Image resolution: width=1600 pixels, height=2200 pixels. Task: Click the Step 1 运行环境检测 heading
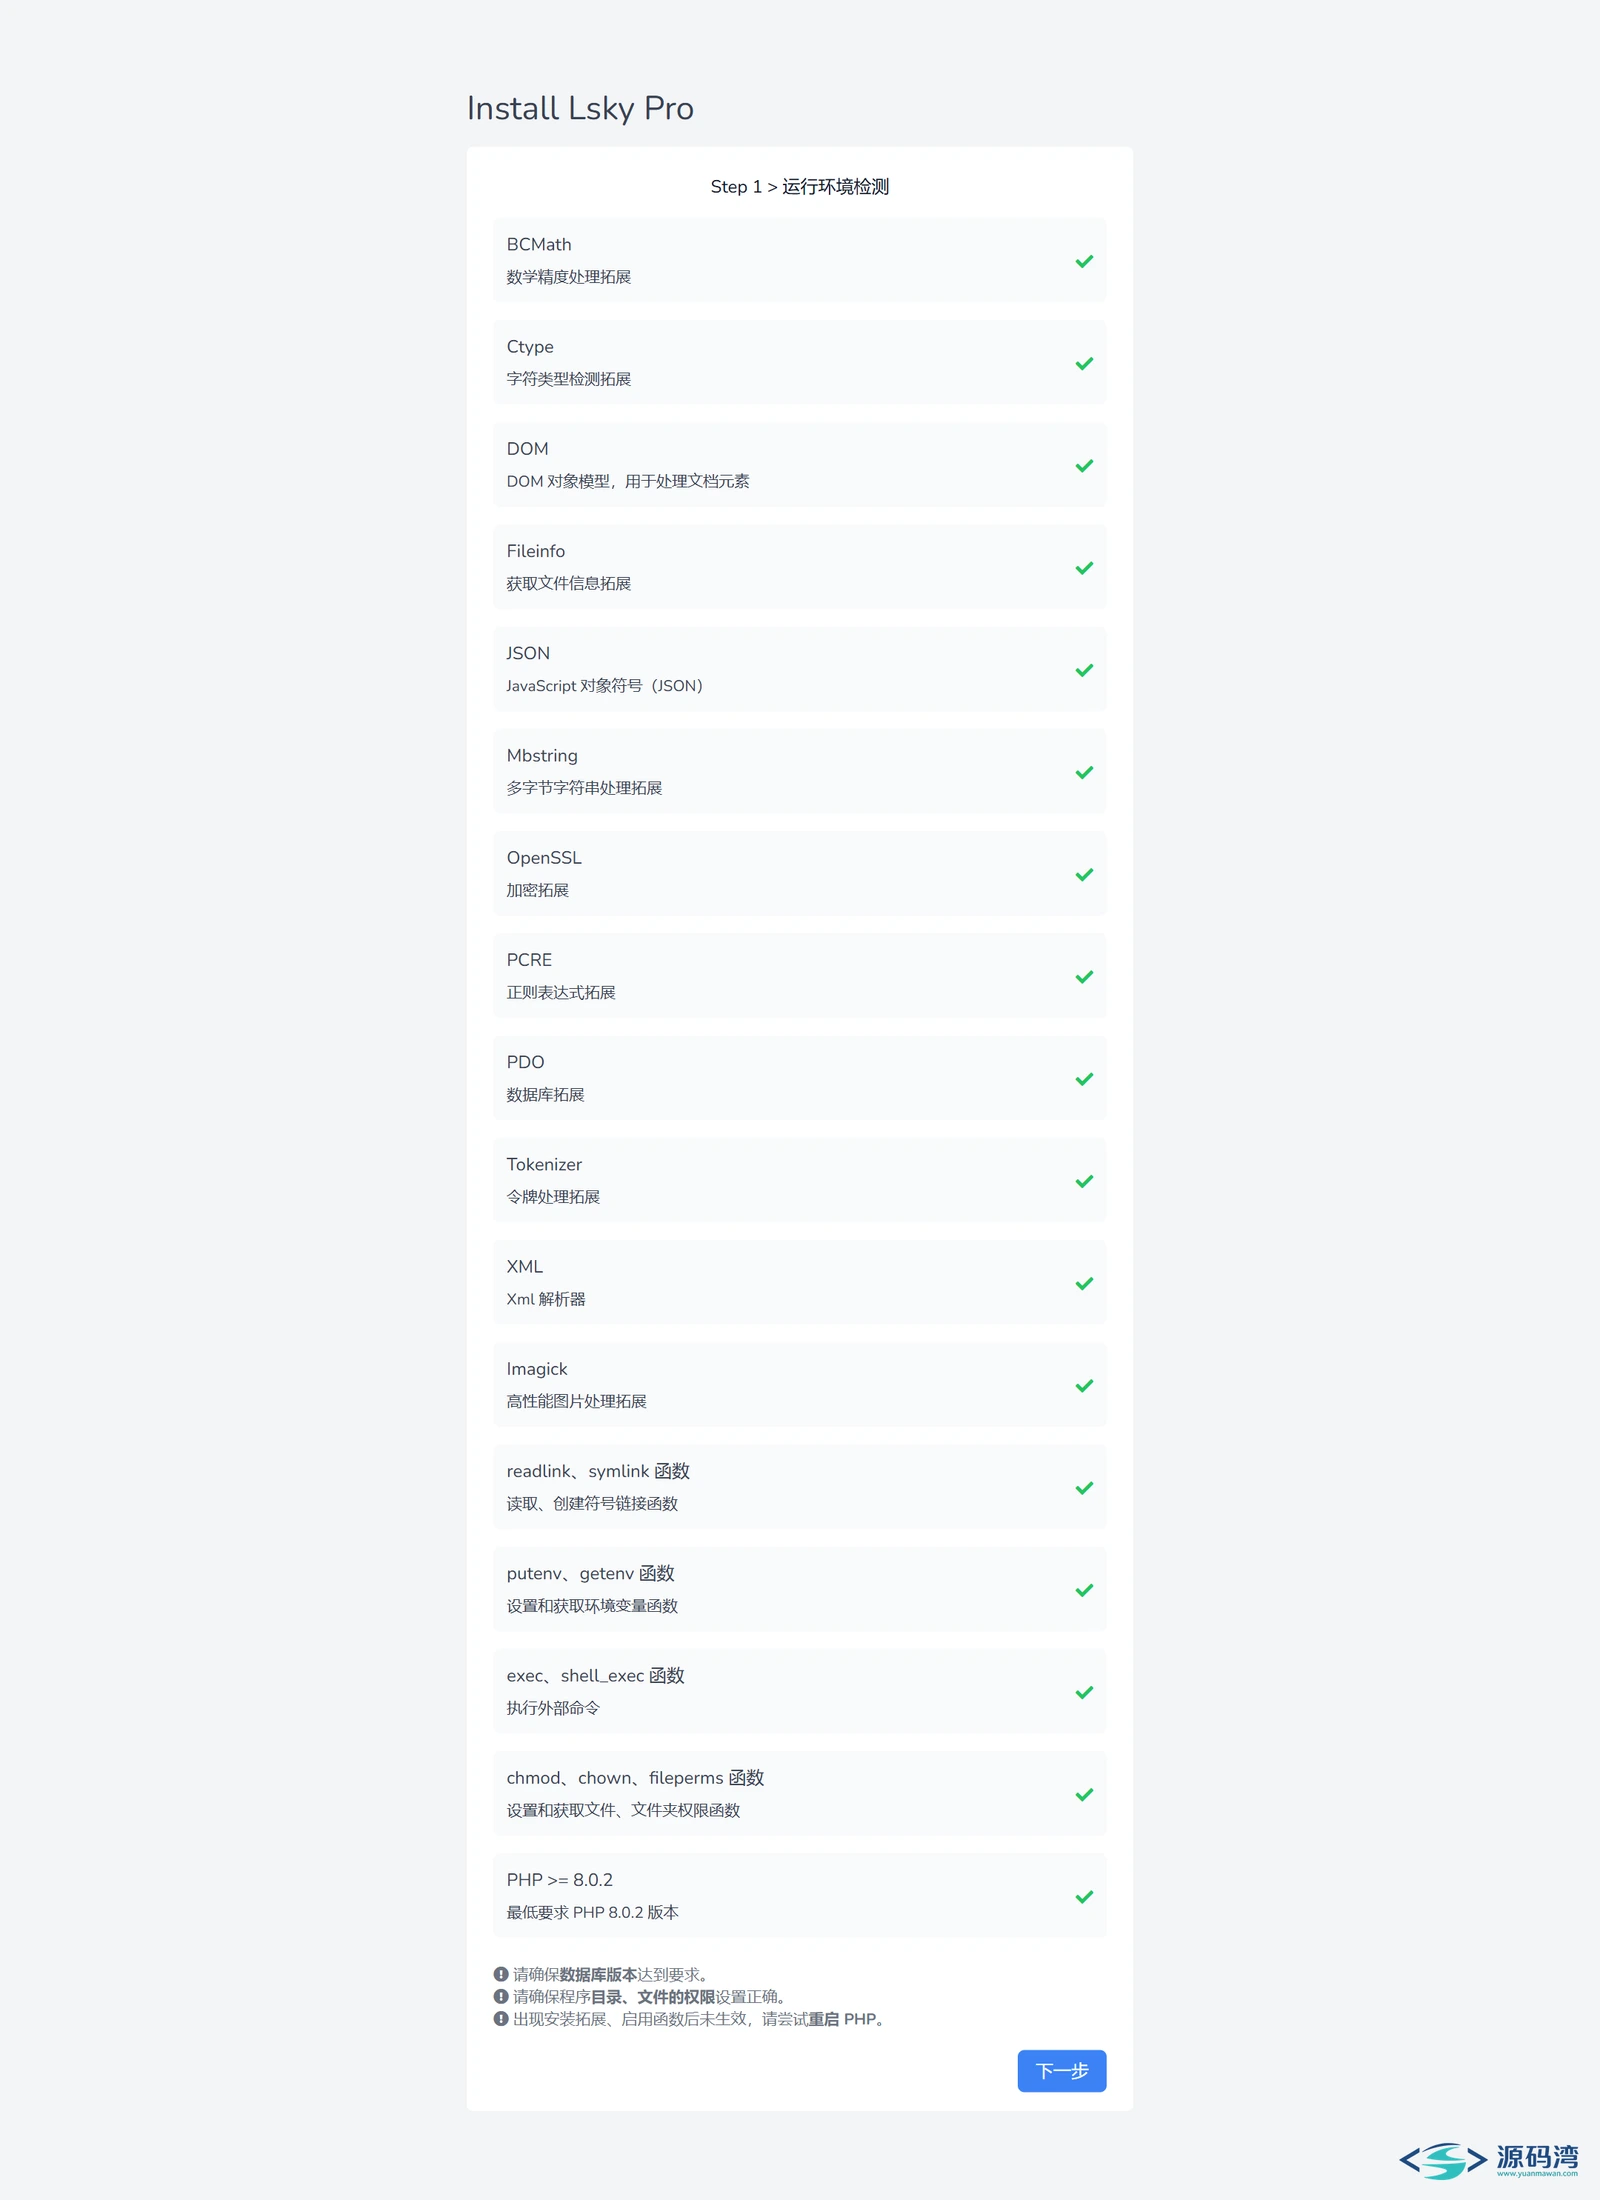point(800,186)
